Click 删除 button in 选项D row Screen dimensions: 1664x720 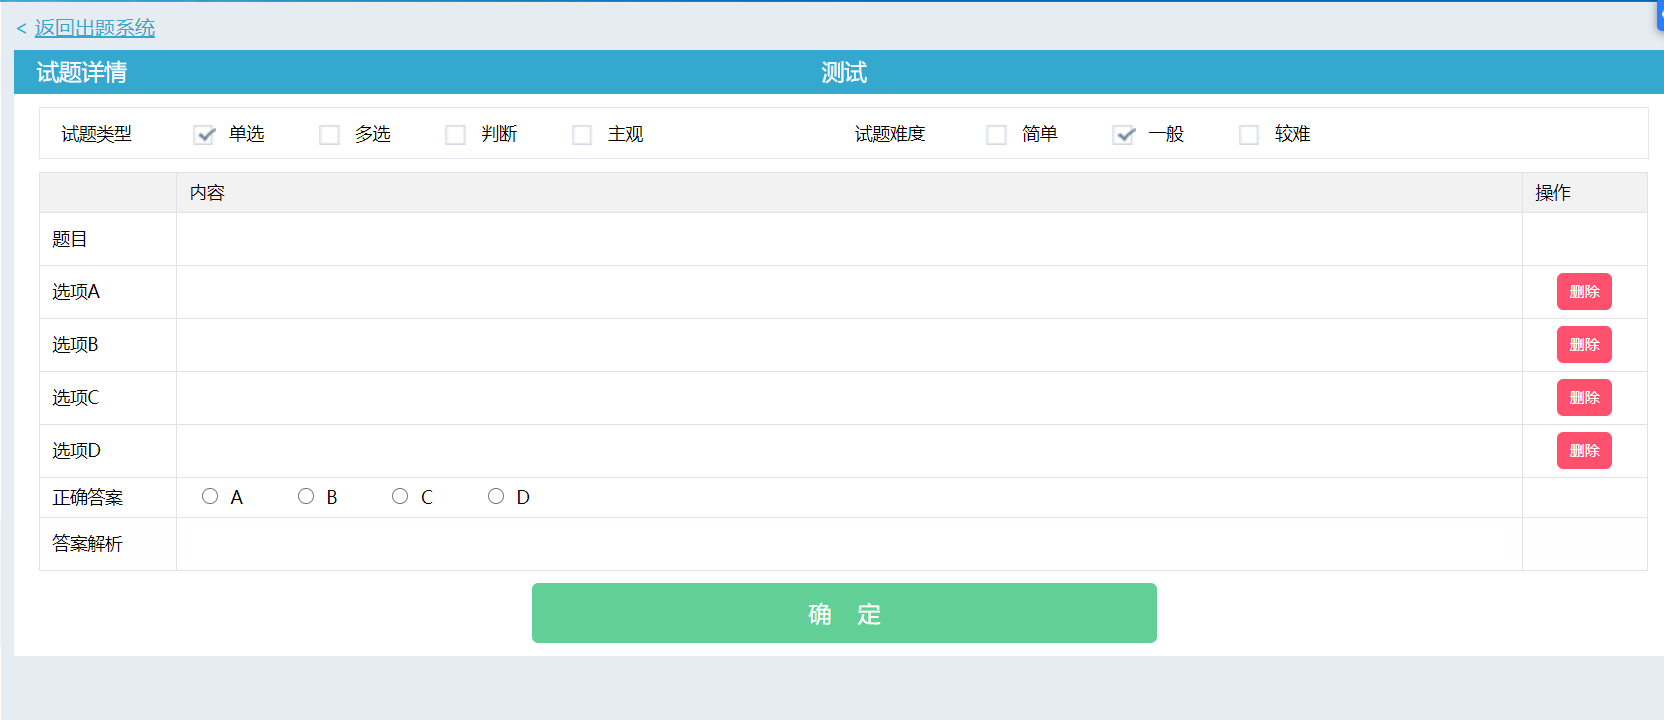pyautogui.click(x=1584, y=451)
